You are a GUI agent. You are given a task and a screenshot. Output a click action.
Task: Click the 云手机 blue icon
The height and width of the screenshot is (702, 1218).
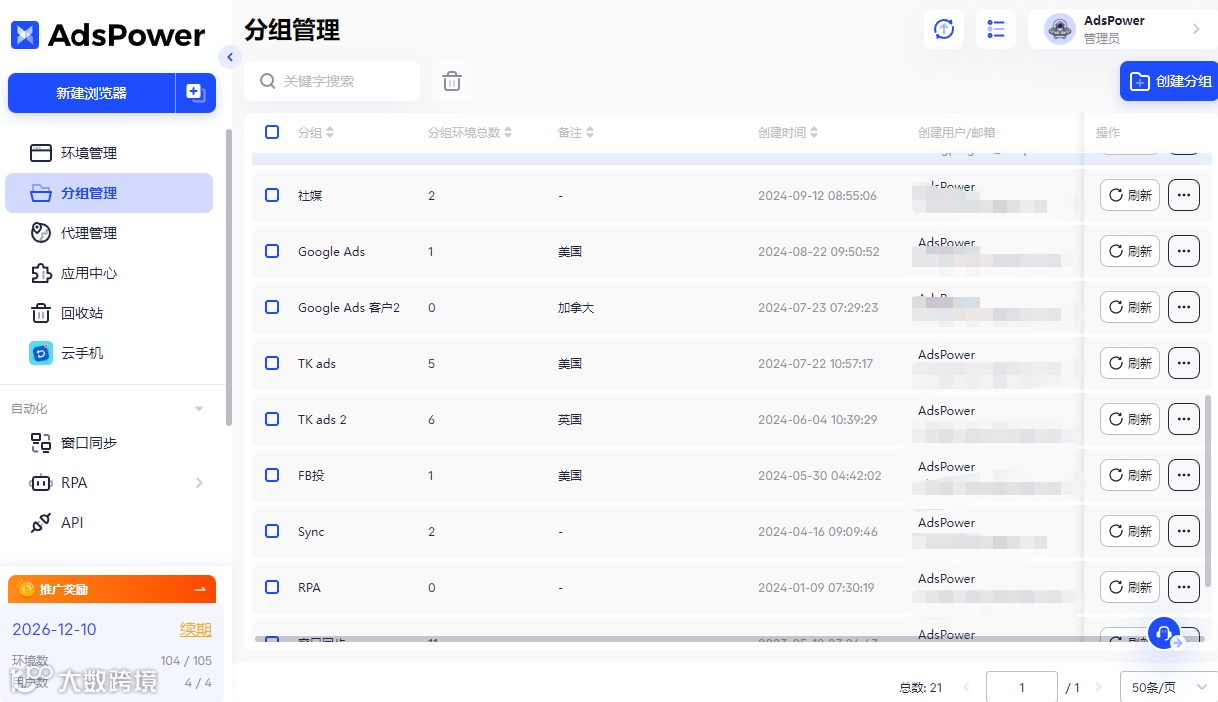point(41,353)
